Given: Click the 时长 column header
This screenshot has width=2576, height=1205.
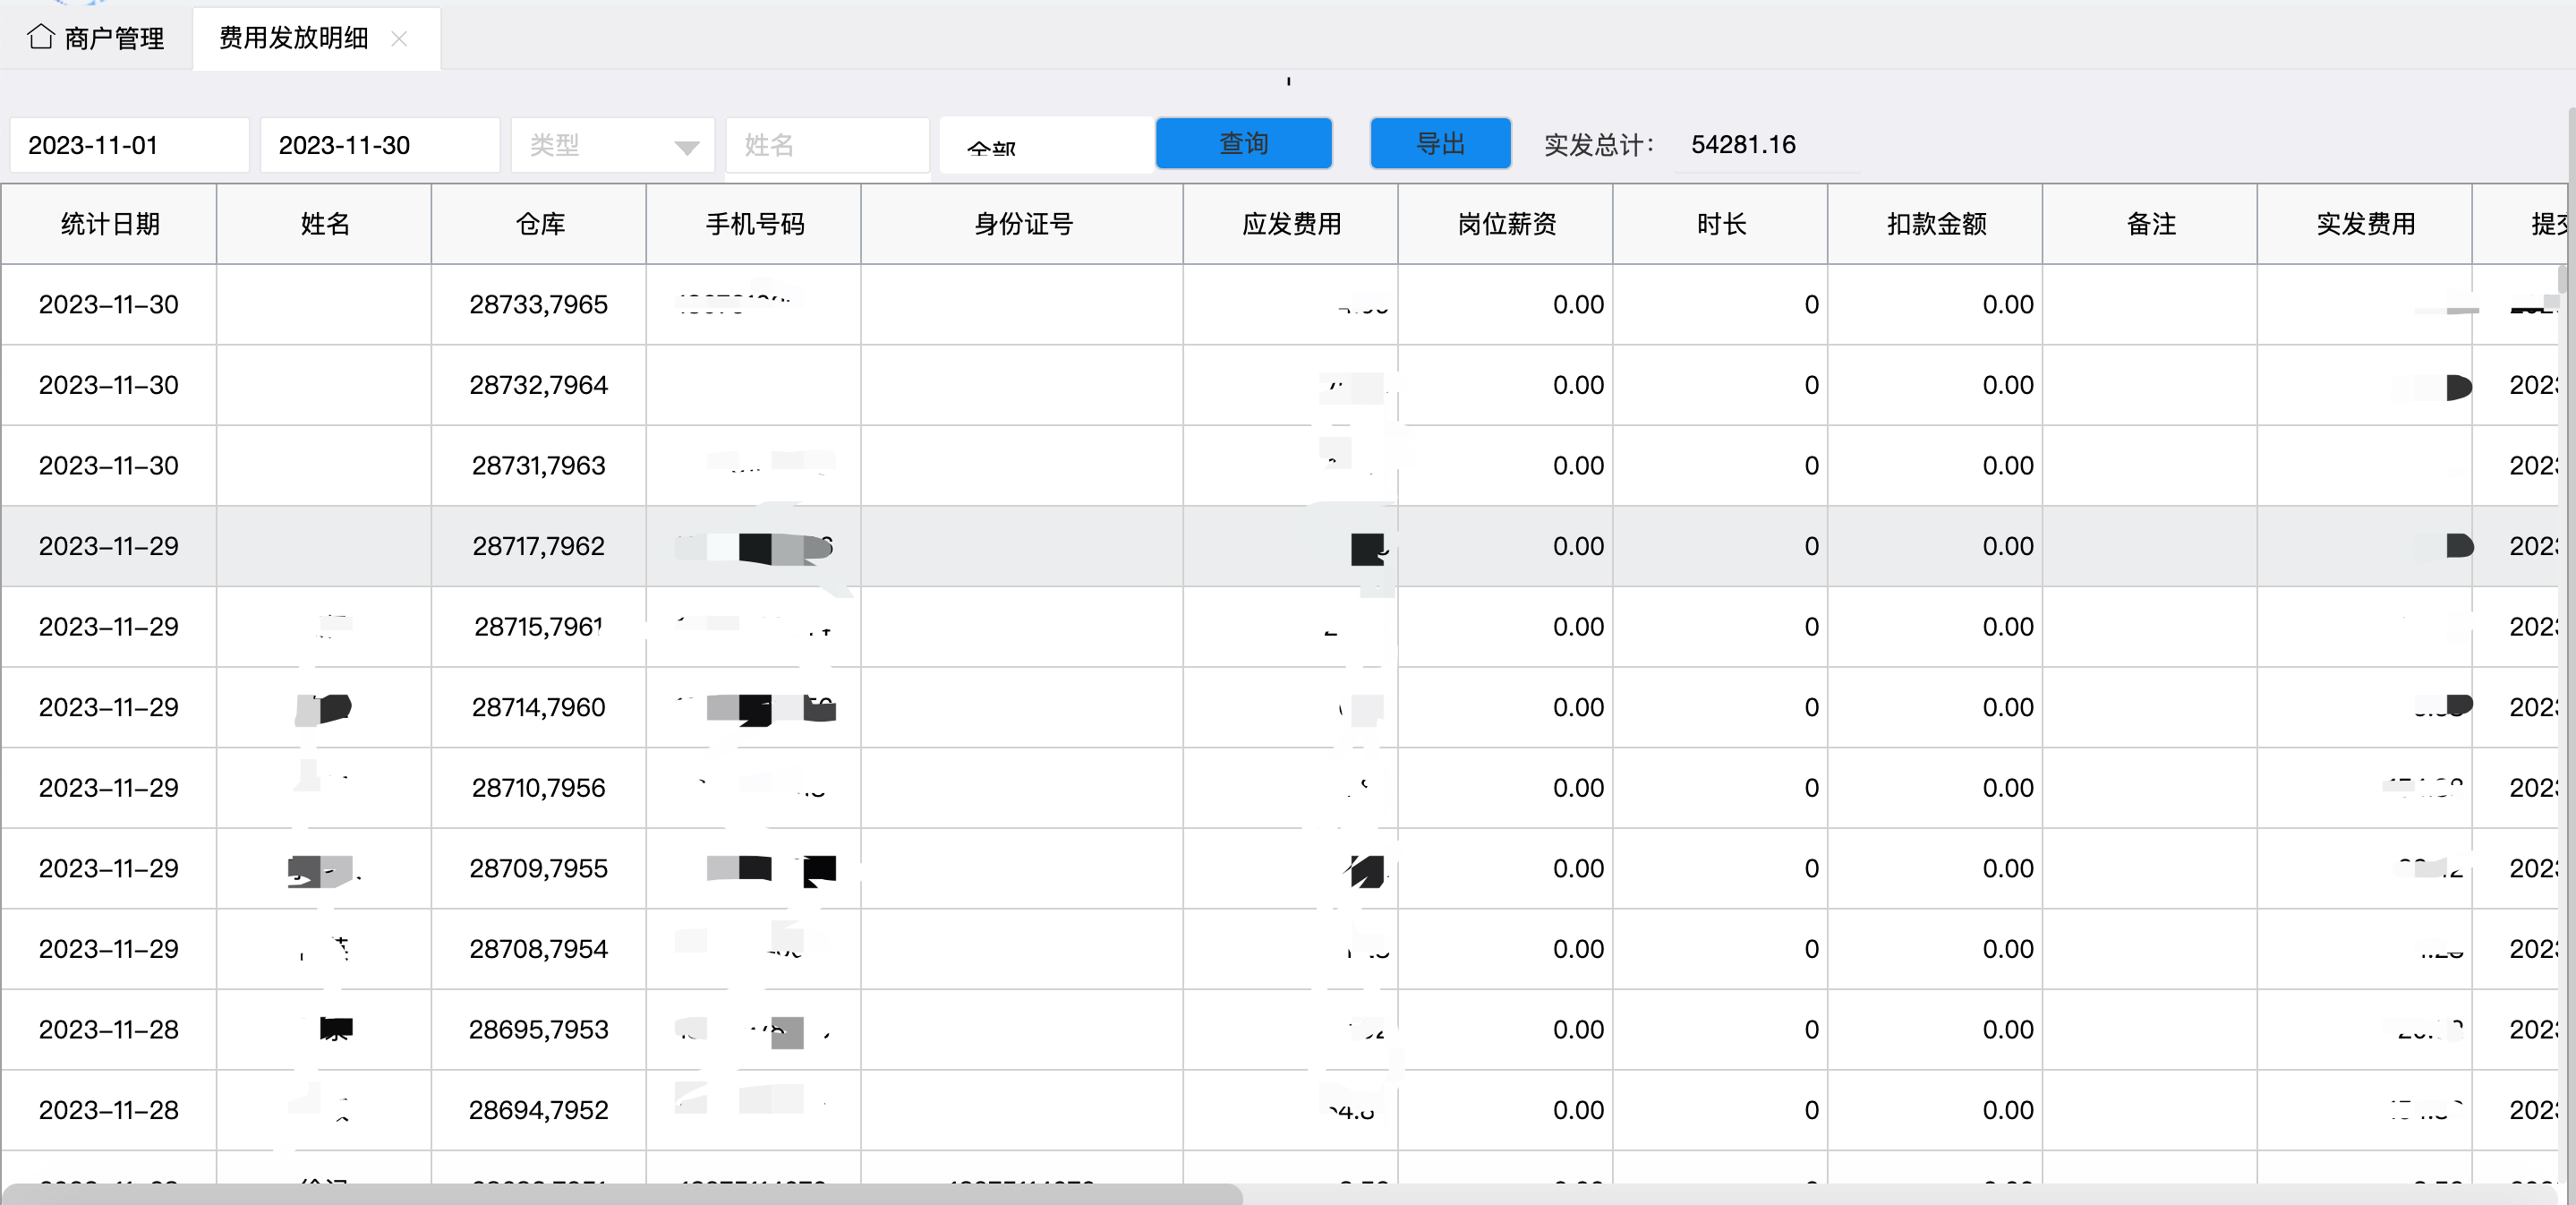Looking at the screenshot, I should [1721, 224].
